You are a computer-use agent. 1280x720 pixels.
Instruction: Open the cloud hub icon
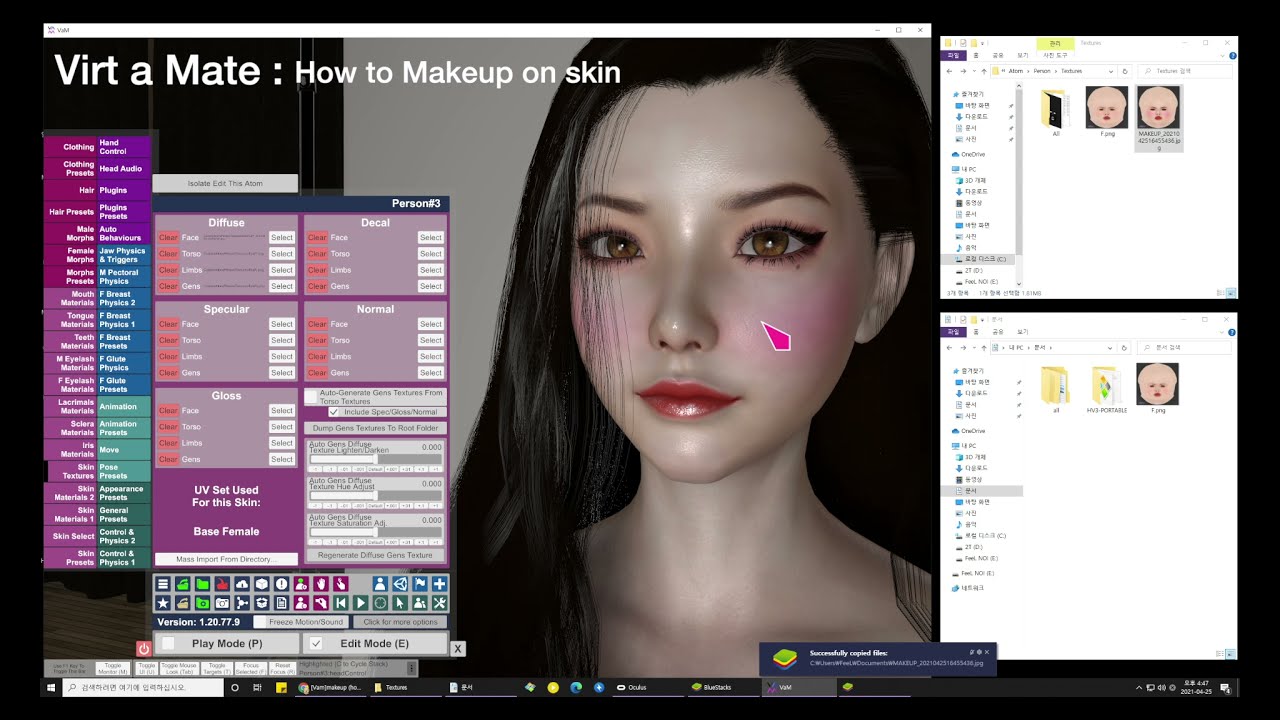[242, 584]
